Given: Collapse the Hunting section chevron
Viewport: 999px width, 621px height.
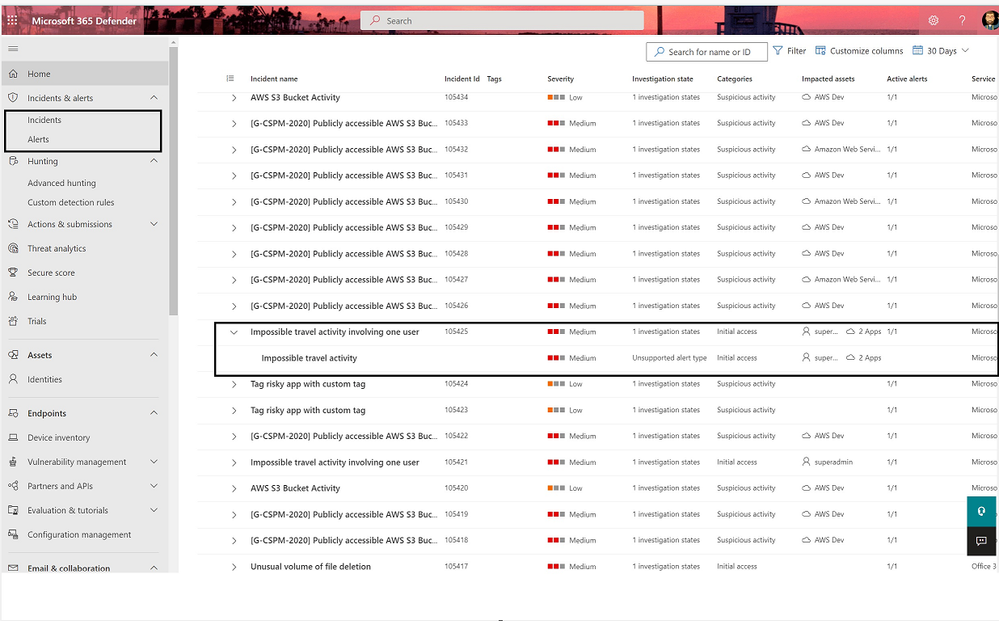Looking at the screenshot, I should 154,161.
